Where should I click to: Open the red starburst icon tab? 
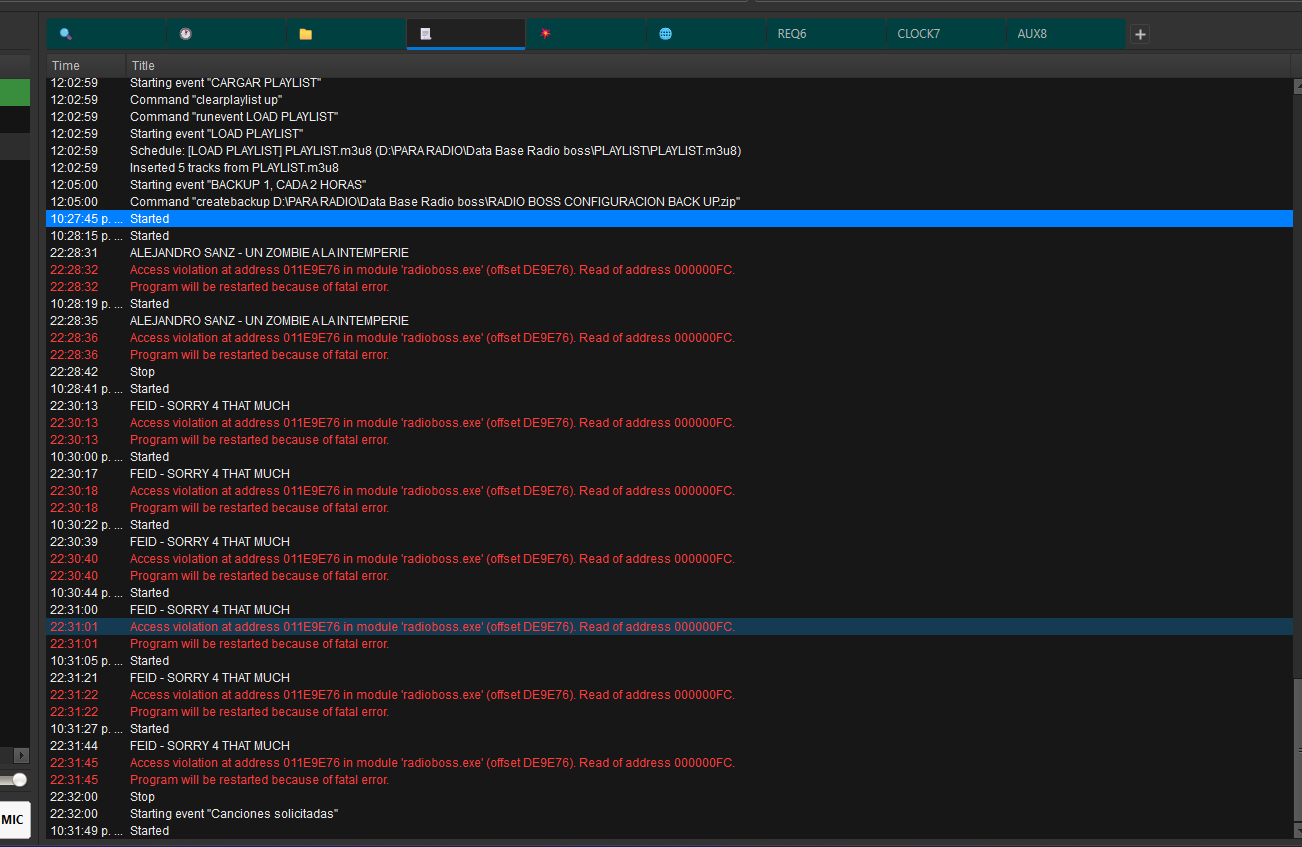[586, 34]
